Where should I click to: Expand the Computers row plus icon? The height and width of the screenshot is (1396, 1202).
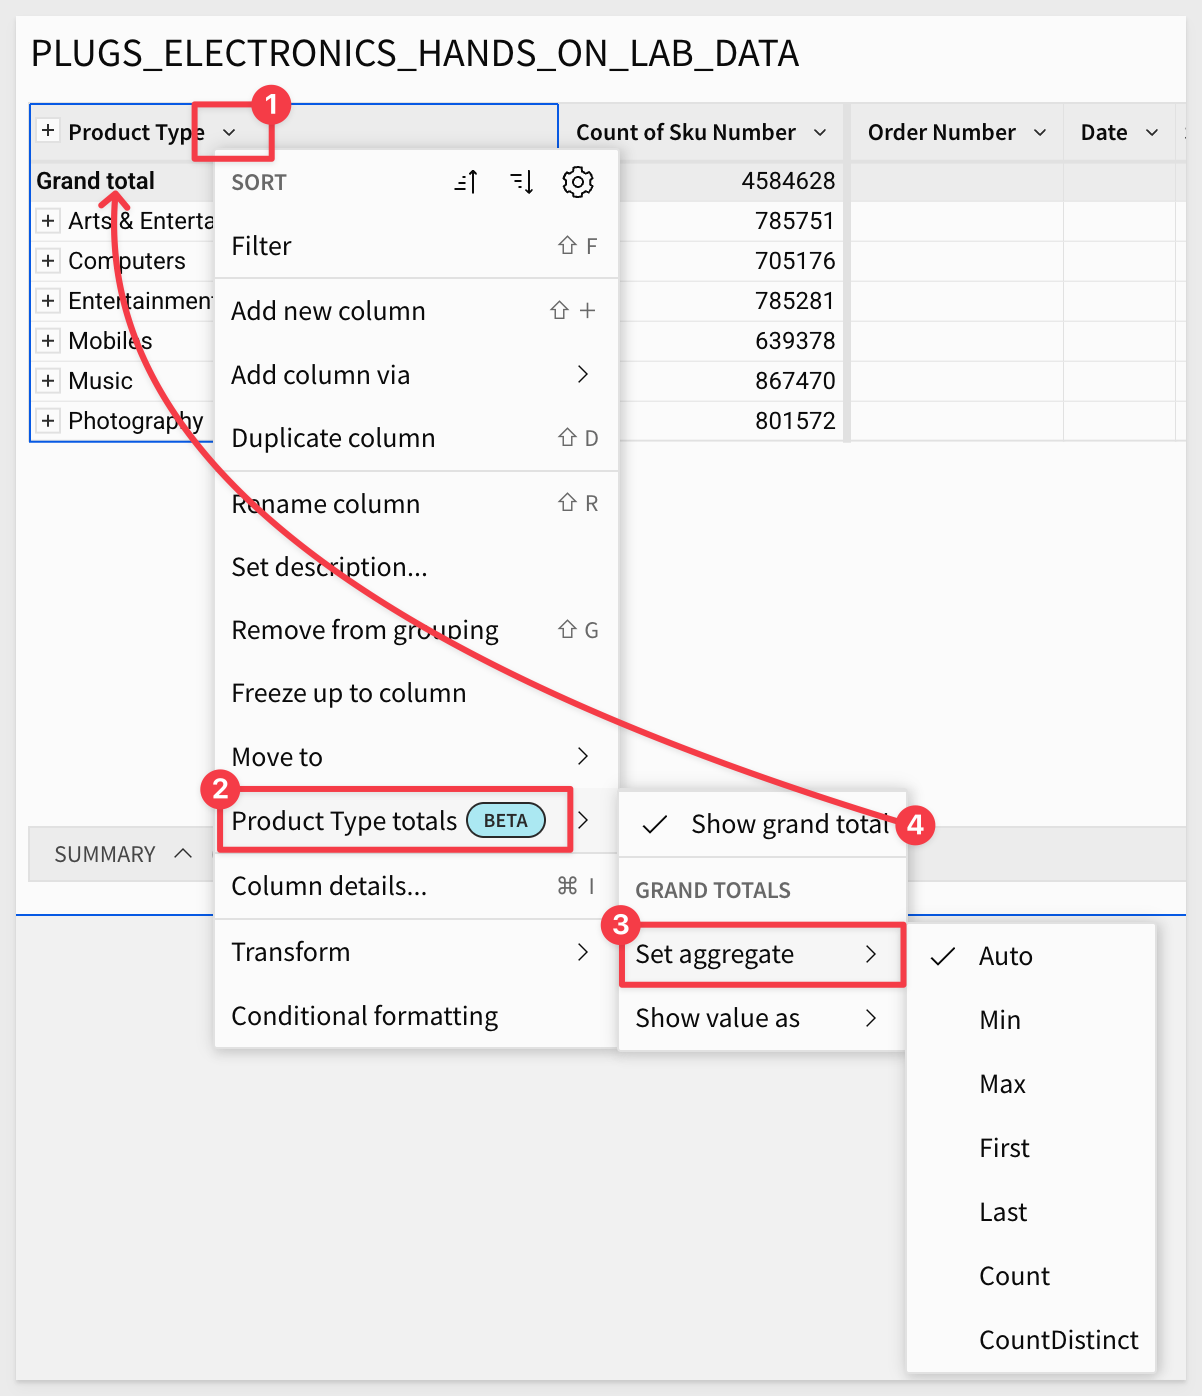coord(48,261)
